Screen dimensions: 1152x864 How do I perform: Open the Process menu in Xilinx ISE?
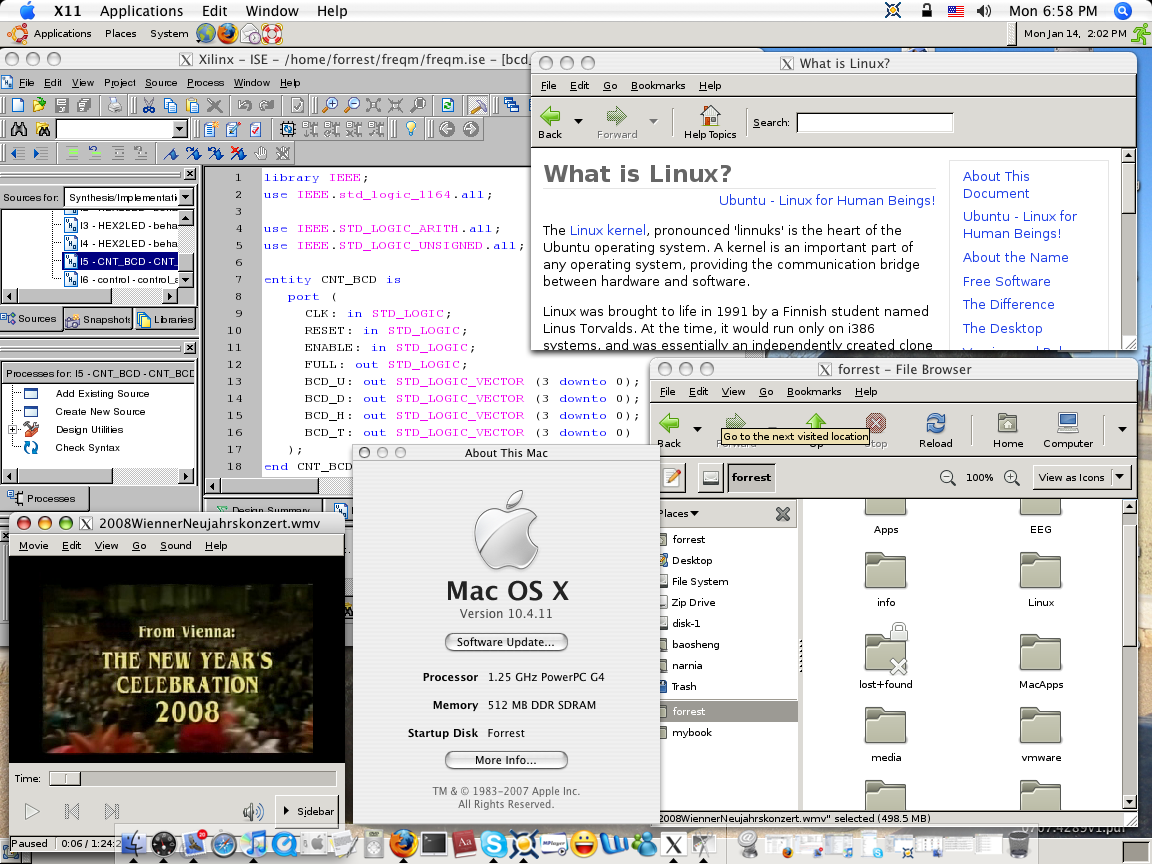pyautogui.click(x=205, y=82)
